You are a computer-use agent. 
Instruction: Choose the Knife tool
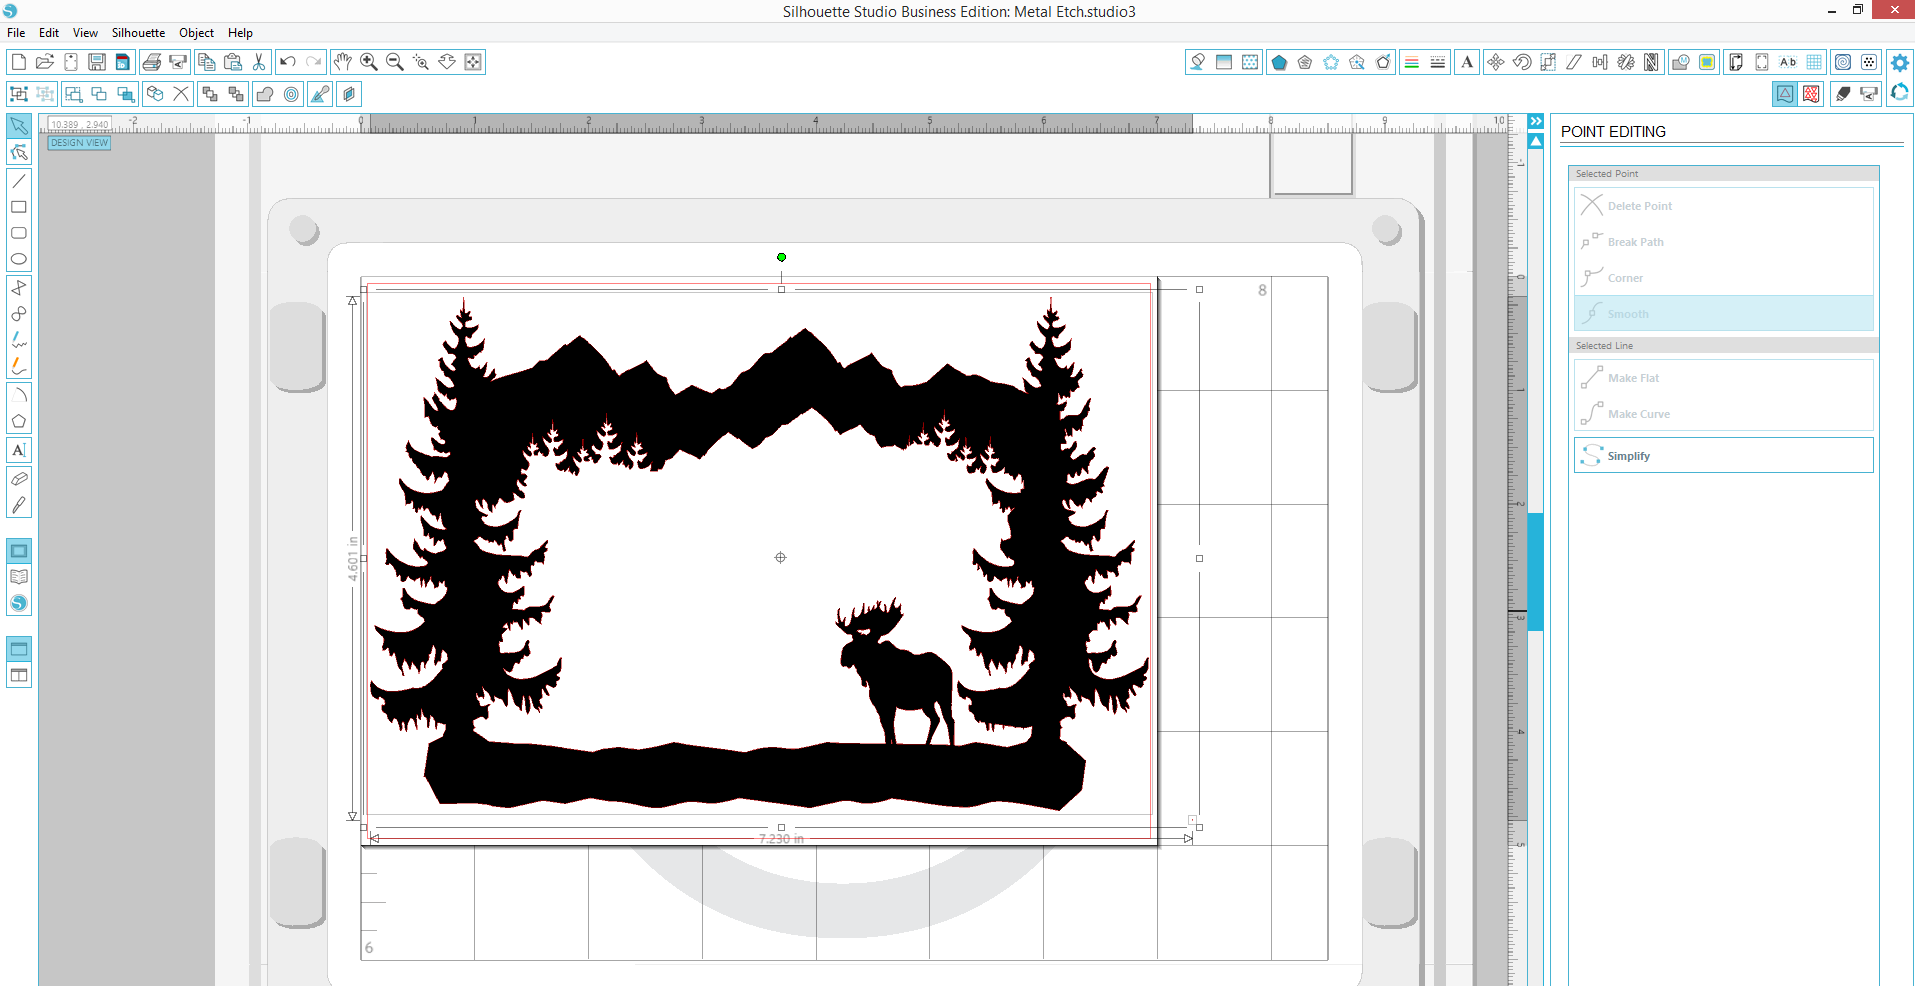(x=19, y=505)
